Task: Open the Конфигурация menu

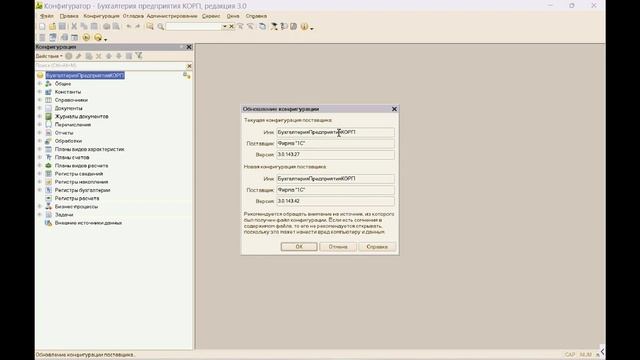Action: coord(101,16)
